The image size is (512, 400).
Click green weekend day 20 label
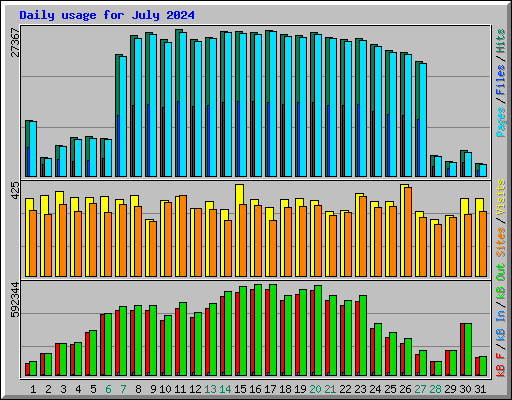coord(315,389)
